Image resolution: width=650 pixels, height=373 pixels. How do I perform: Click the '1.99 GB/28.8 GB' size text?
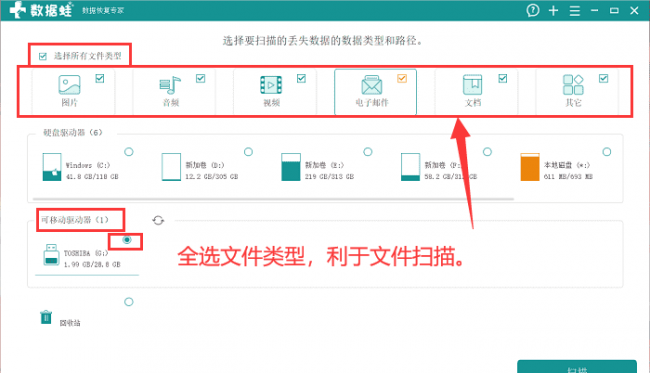click(92, 264)
